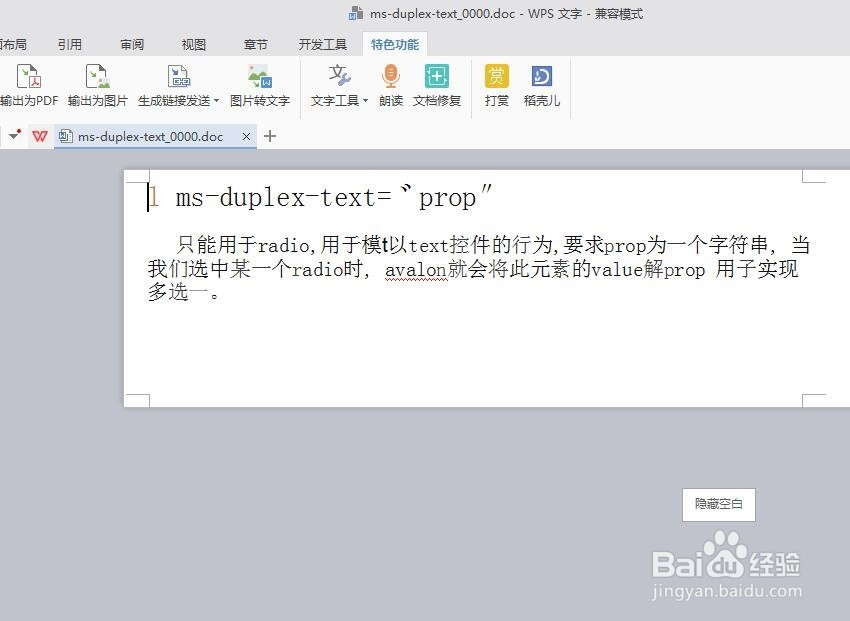Click the ms-duplex-text_0000.doc document tab

click(x=150, y=136)
